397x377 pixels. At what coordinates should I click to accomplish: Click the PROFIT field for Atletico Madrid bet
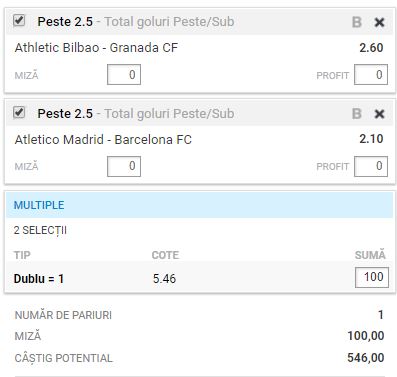pyautogui.click(x=371, y=166)
